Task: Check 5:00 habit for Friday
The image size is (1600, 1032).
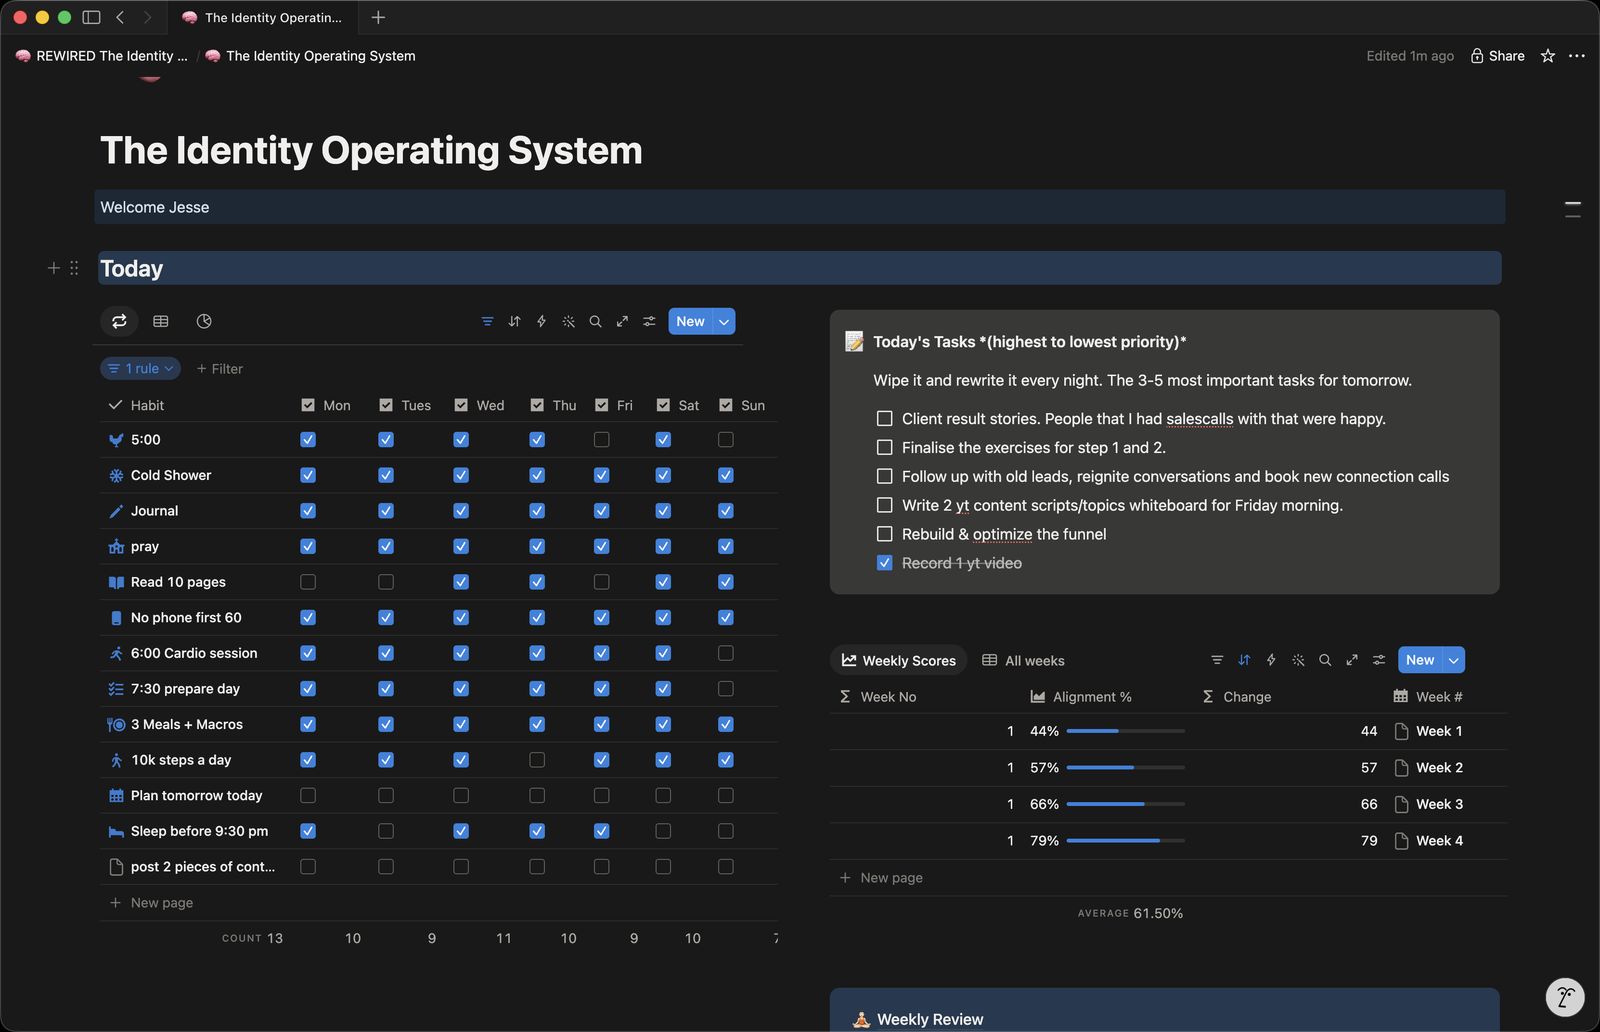Action: click(601, 440)
